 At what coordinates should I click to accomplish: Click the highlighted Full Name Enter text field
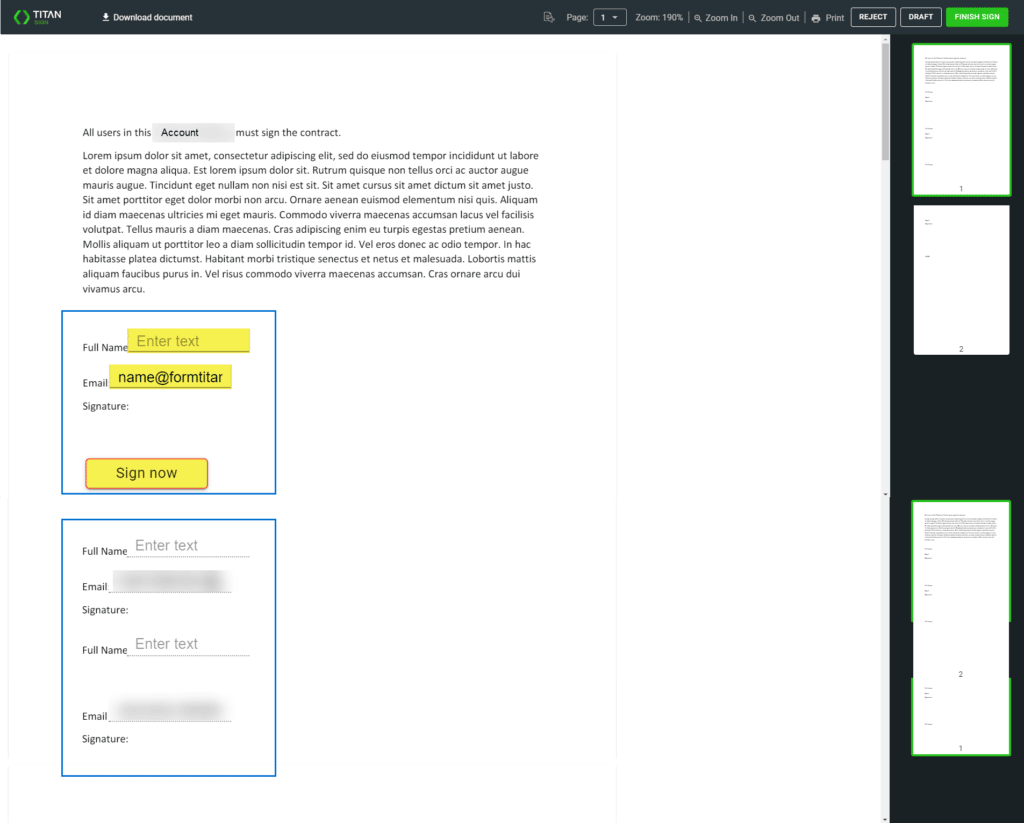pos(188,340)
